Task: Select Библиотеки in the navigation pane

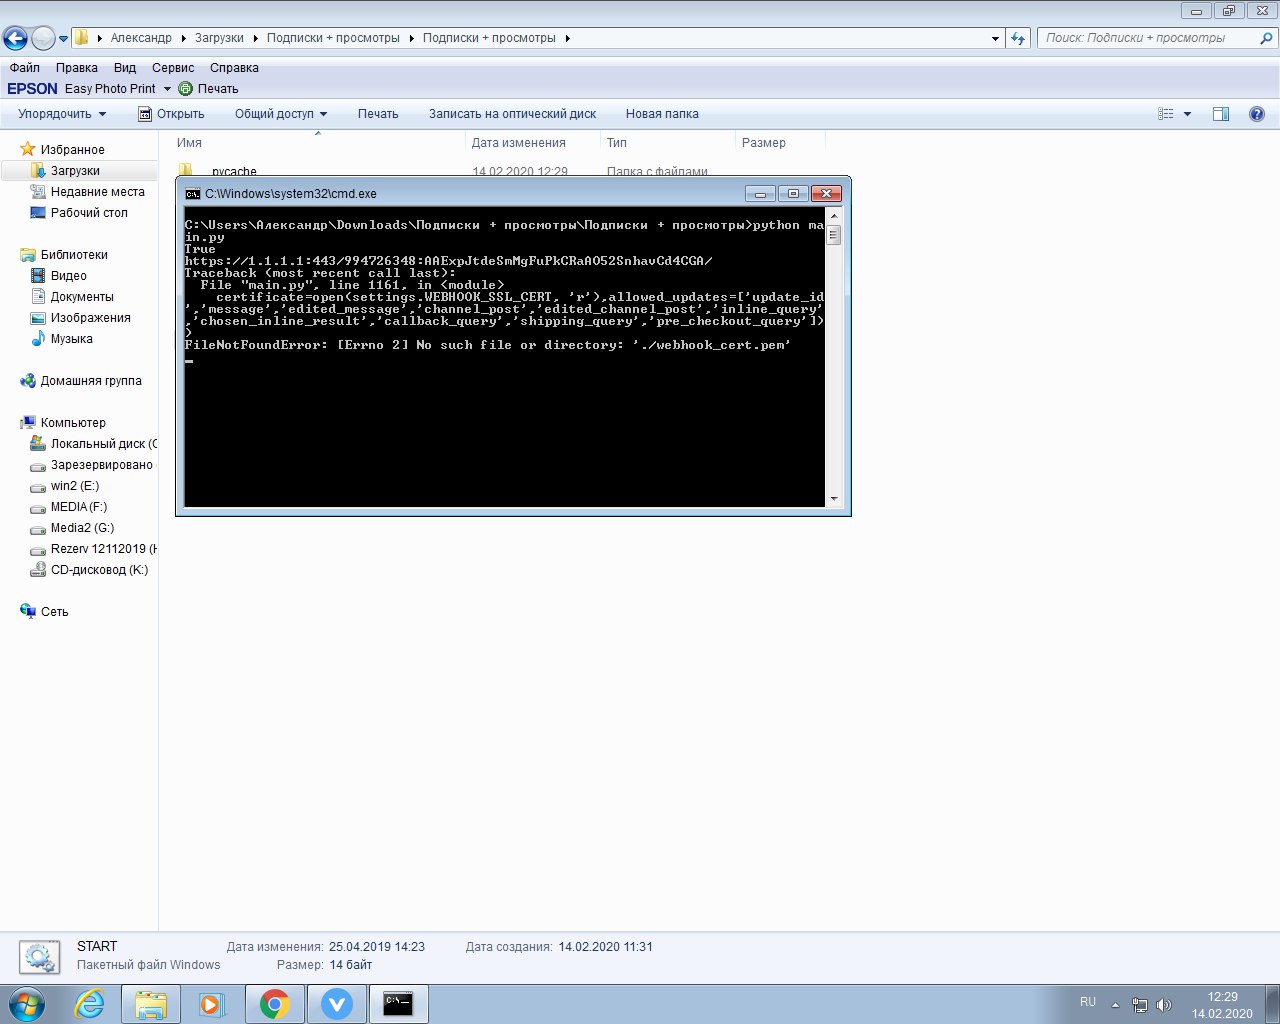Action: click(74, 255)
